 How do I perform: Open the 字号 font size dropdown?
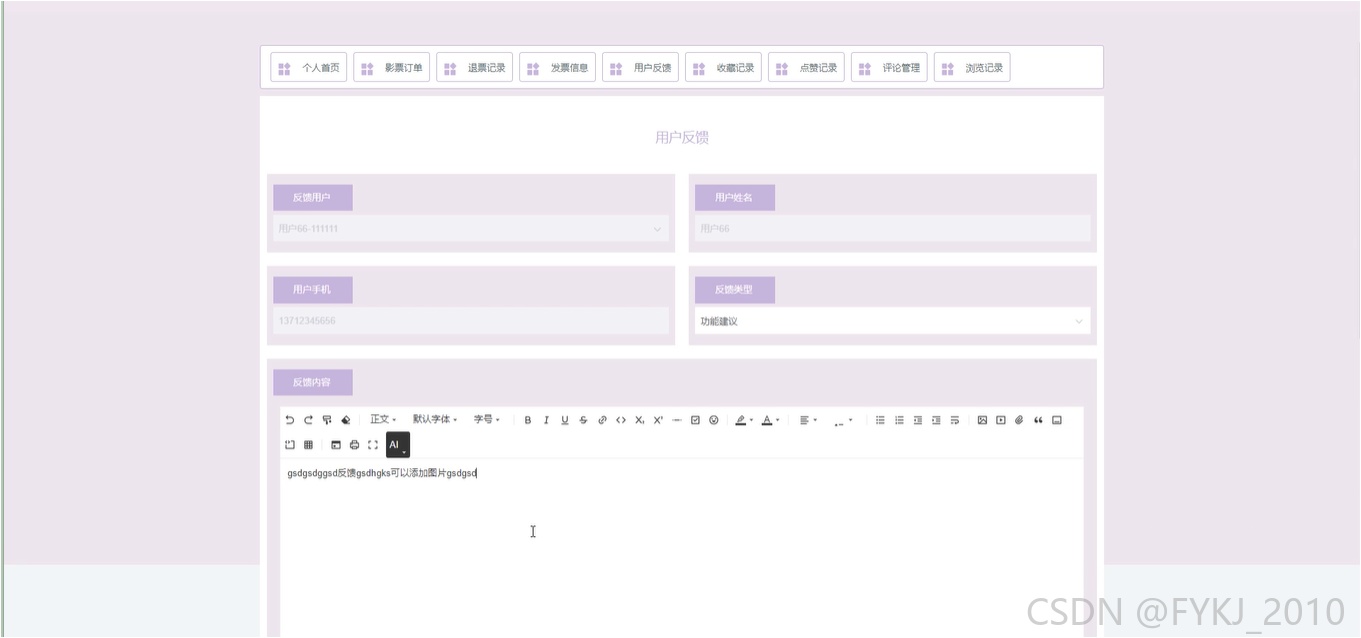[487, 420]
